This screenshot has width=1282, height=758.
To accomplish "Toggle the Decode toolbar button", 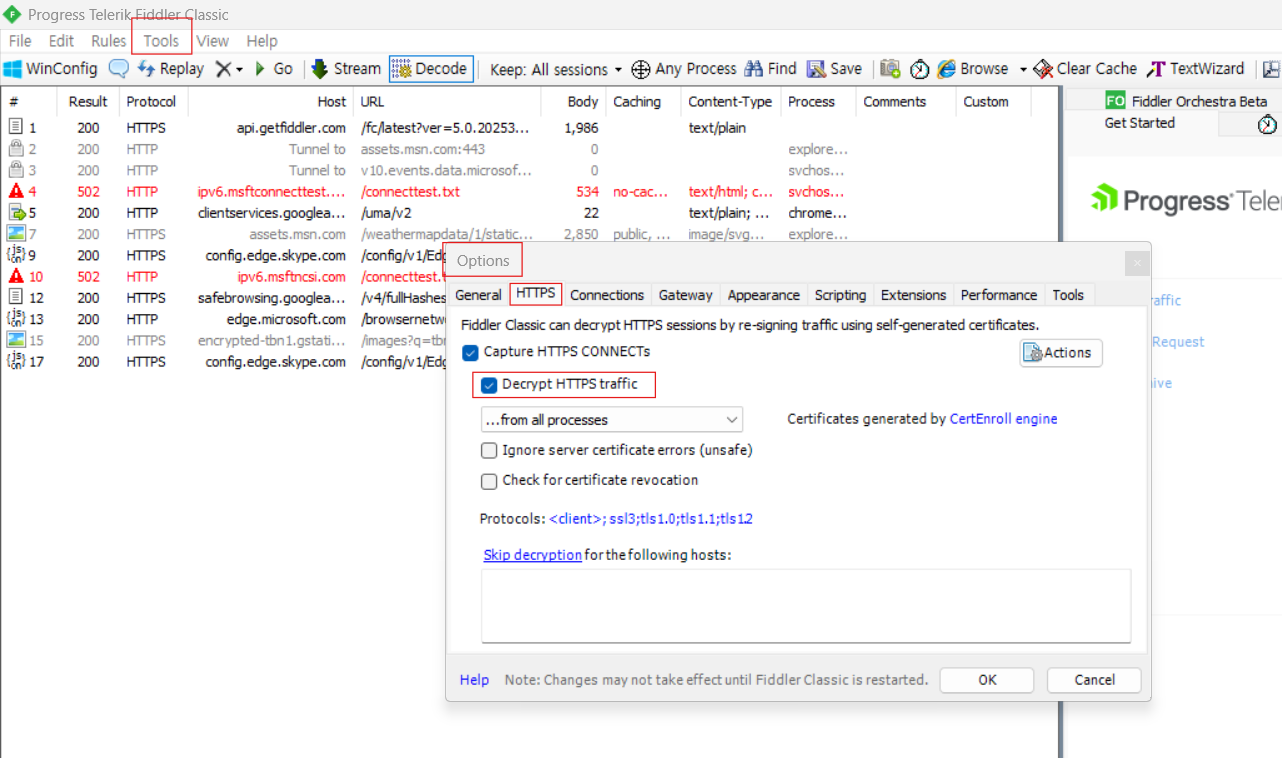I will pos(430,69).
